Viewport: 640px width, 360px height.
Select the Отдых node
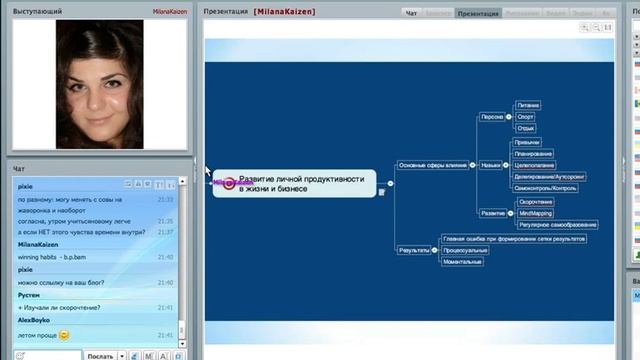click(x=525, y=128)
